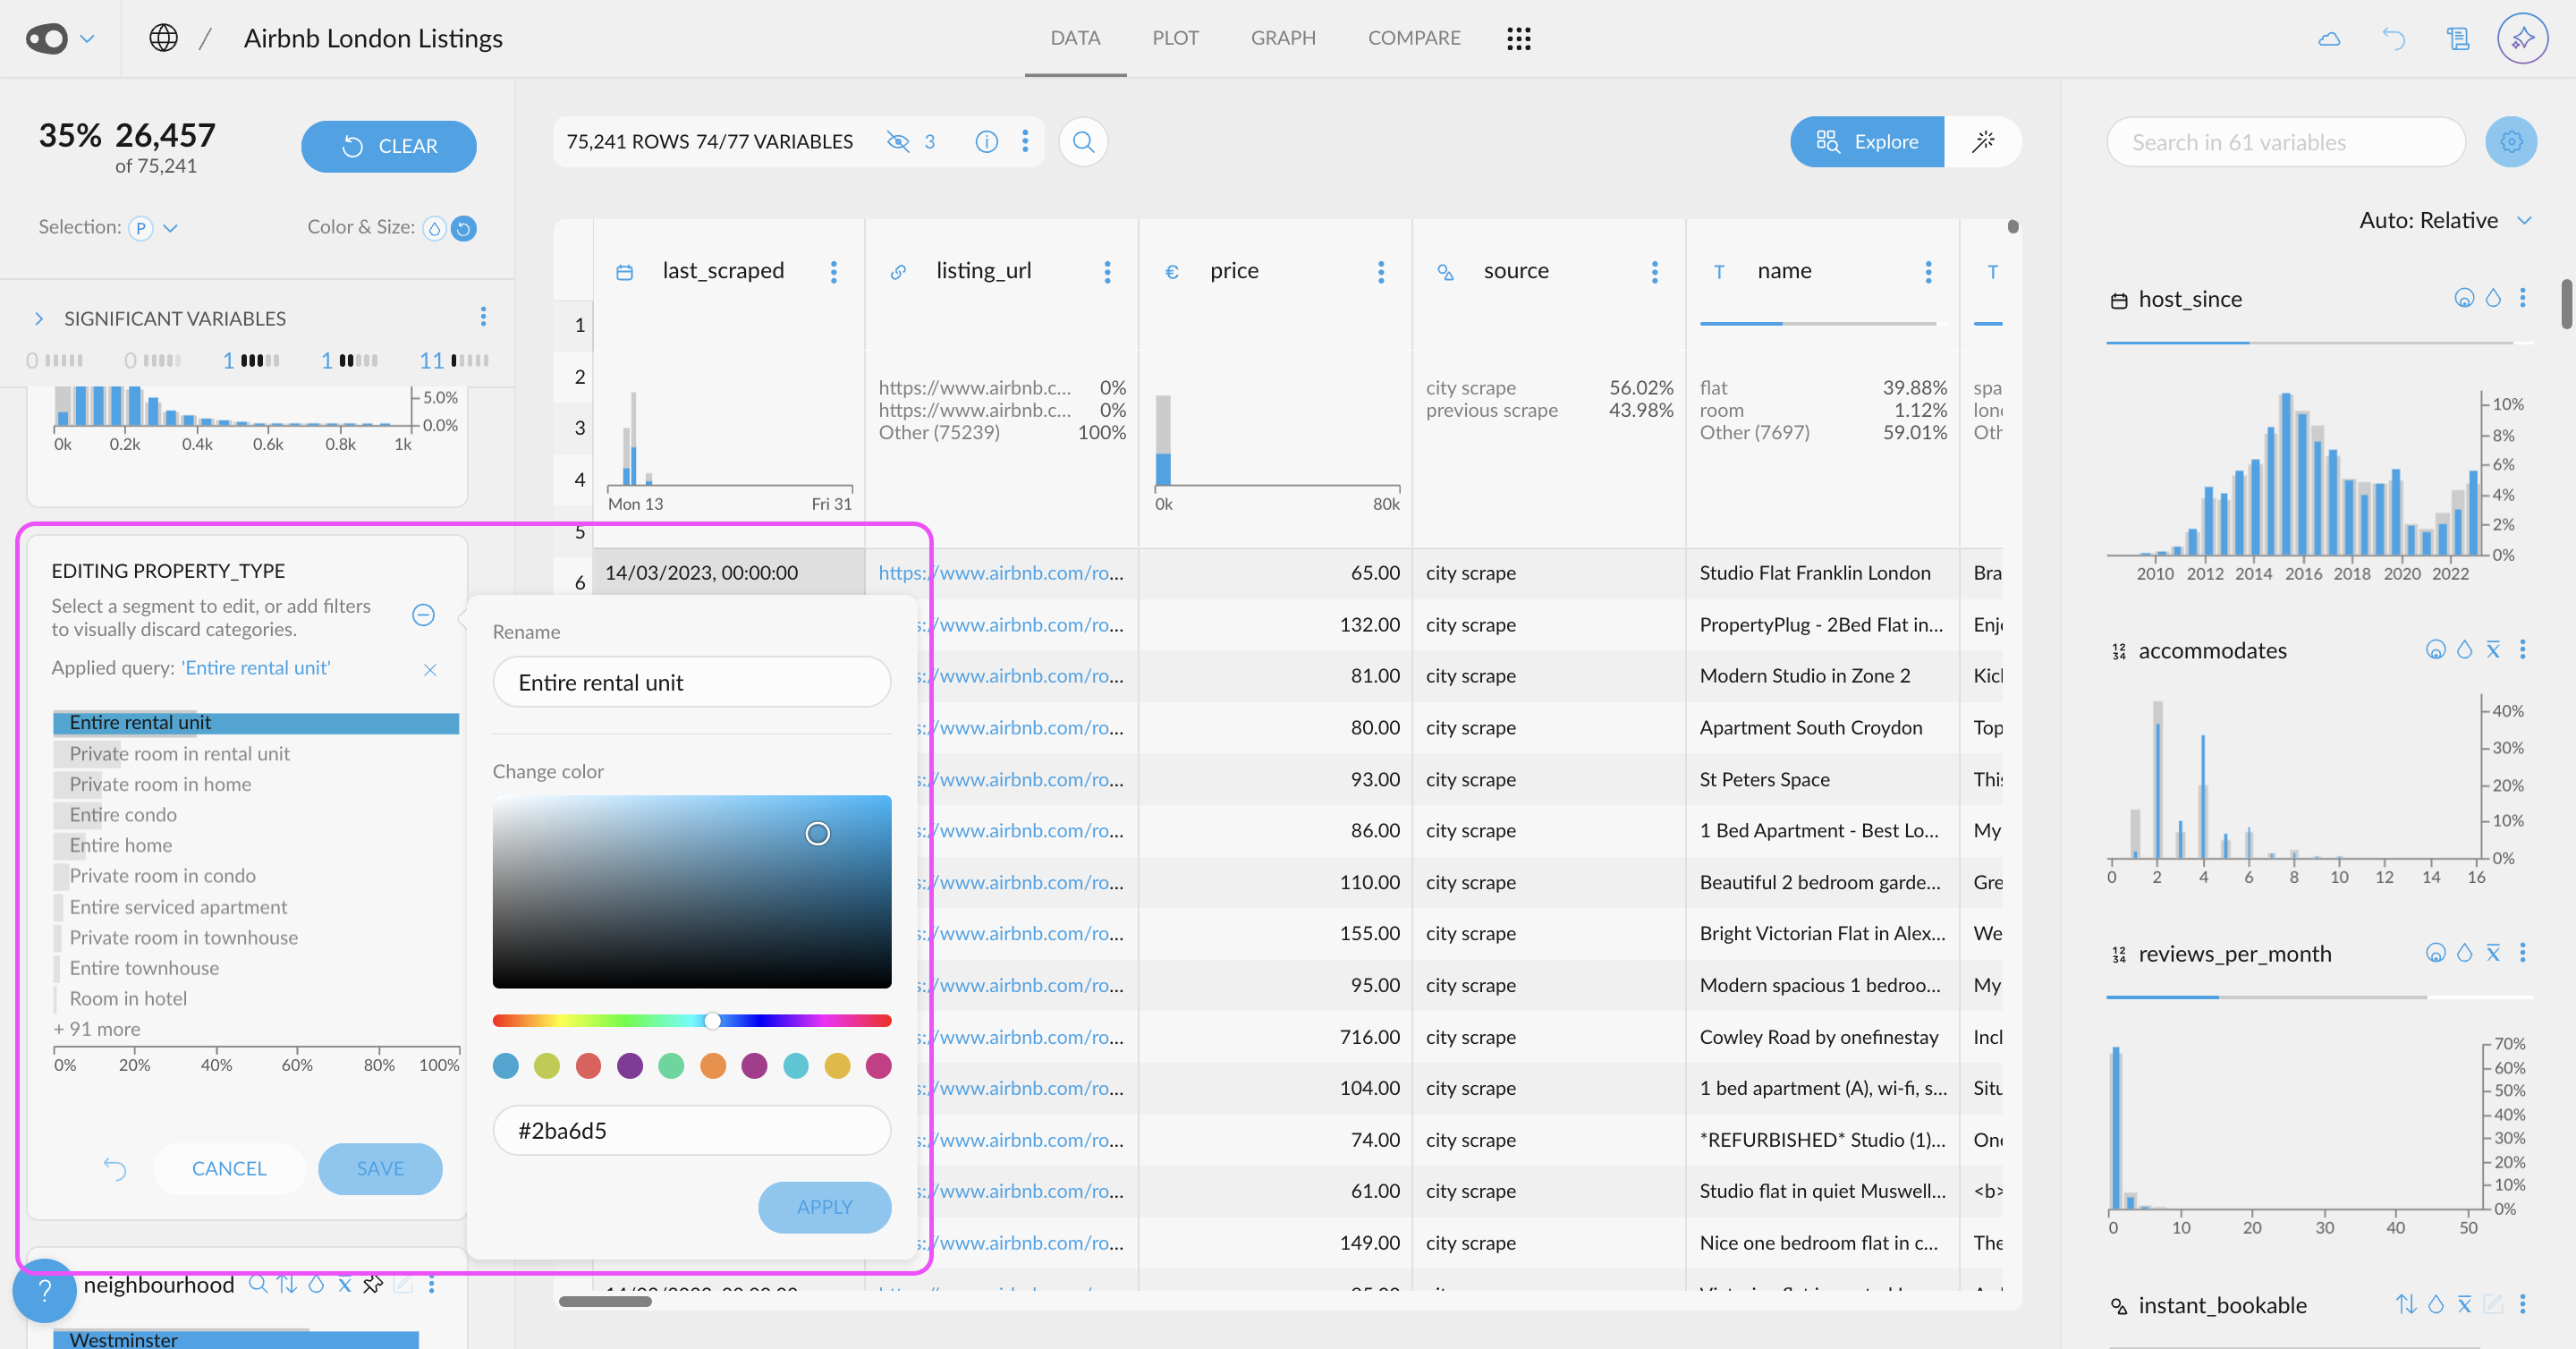Screen dimensions: 2576x1349
Task: Open the name column menu
Action: pyautogui.click(x=1928, y=272)
